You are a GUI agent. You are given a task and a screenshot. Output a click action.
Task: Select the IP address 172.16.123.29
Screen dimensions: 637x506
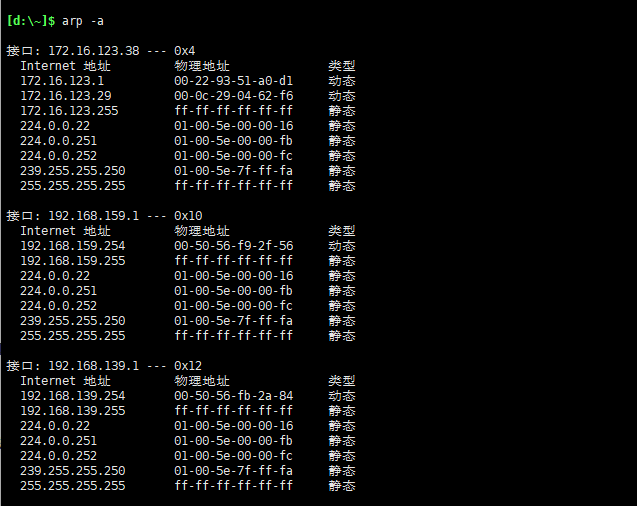click(66, 95)
